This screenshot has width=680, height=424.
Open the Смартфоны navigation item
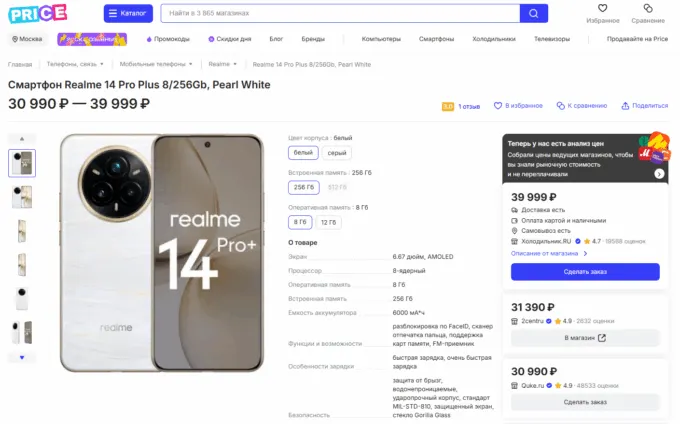(x=436, y=39)
